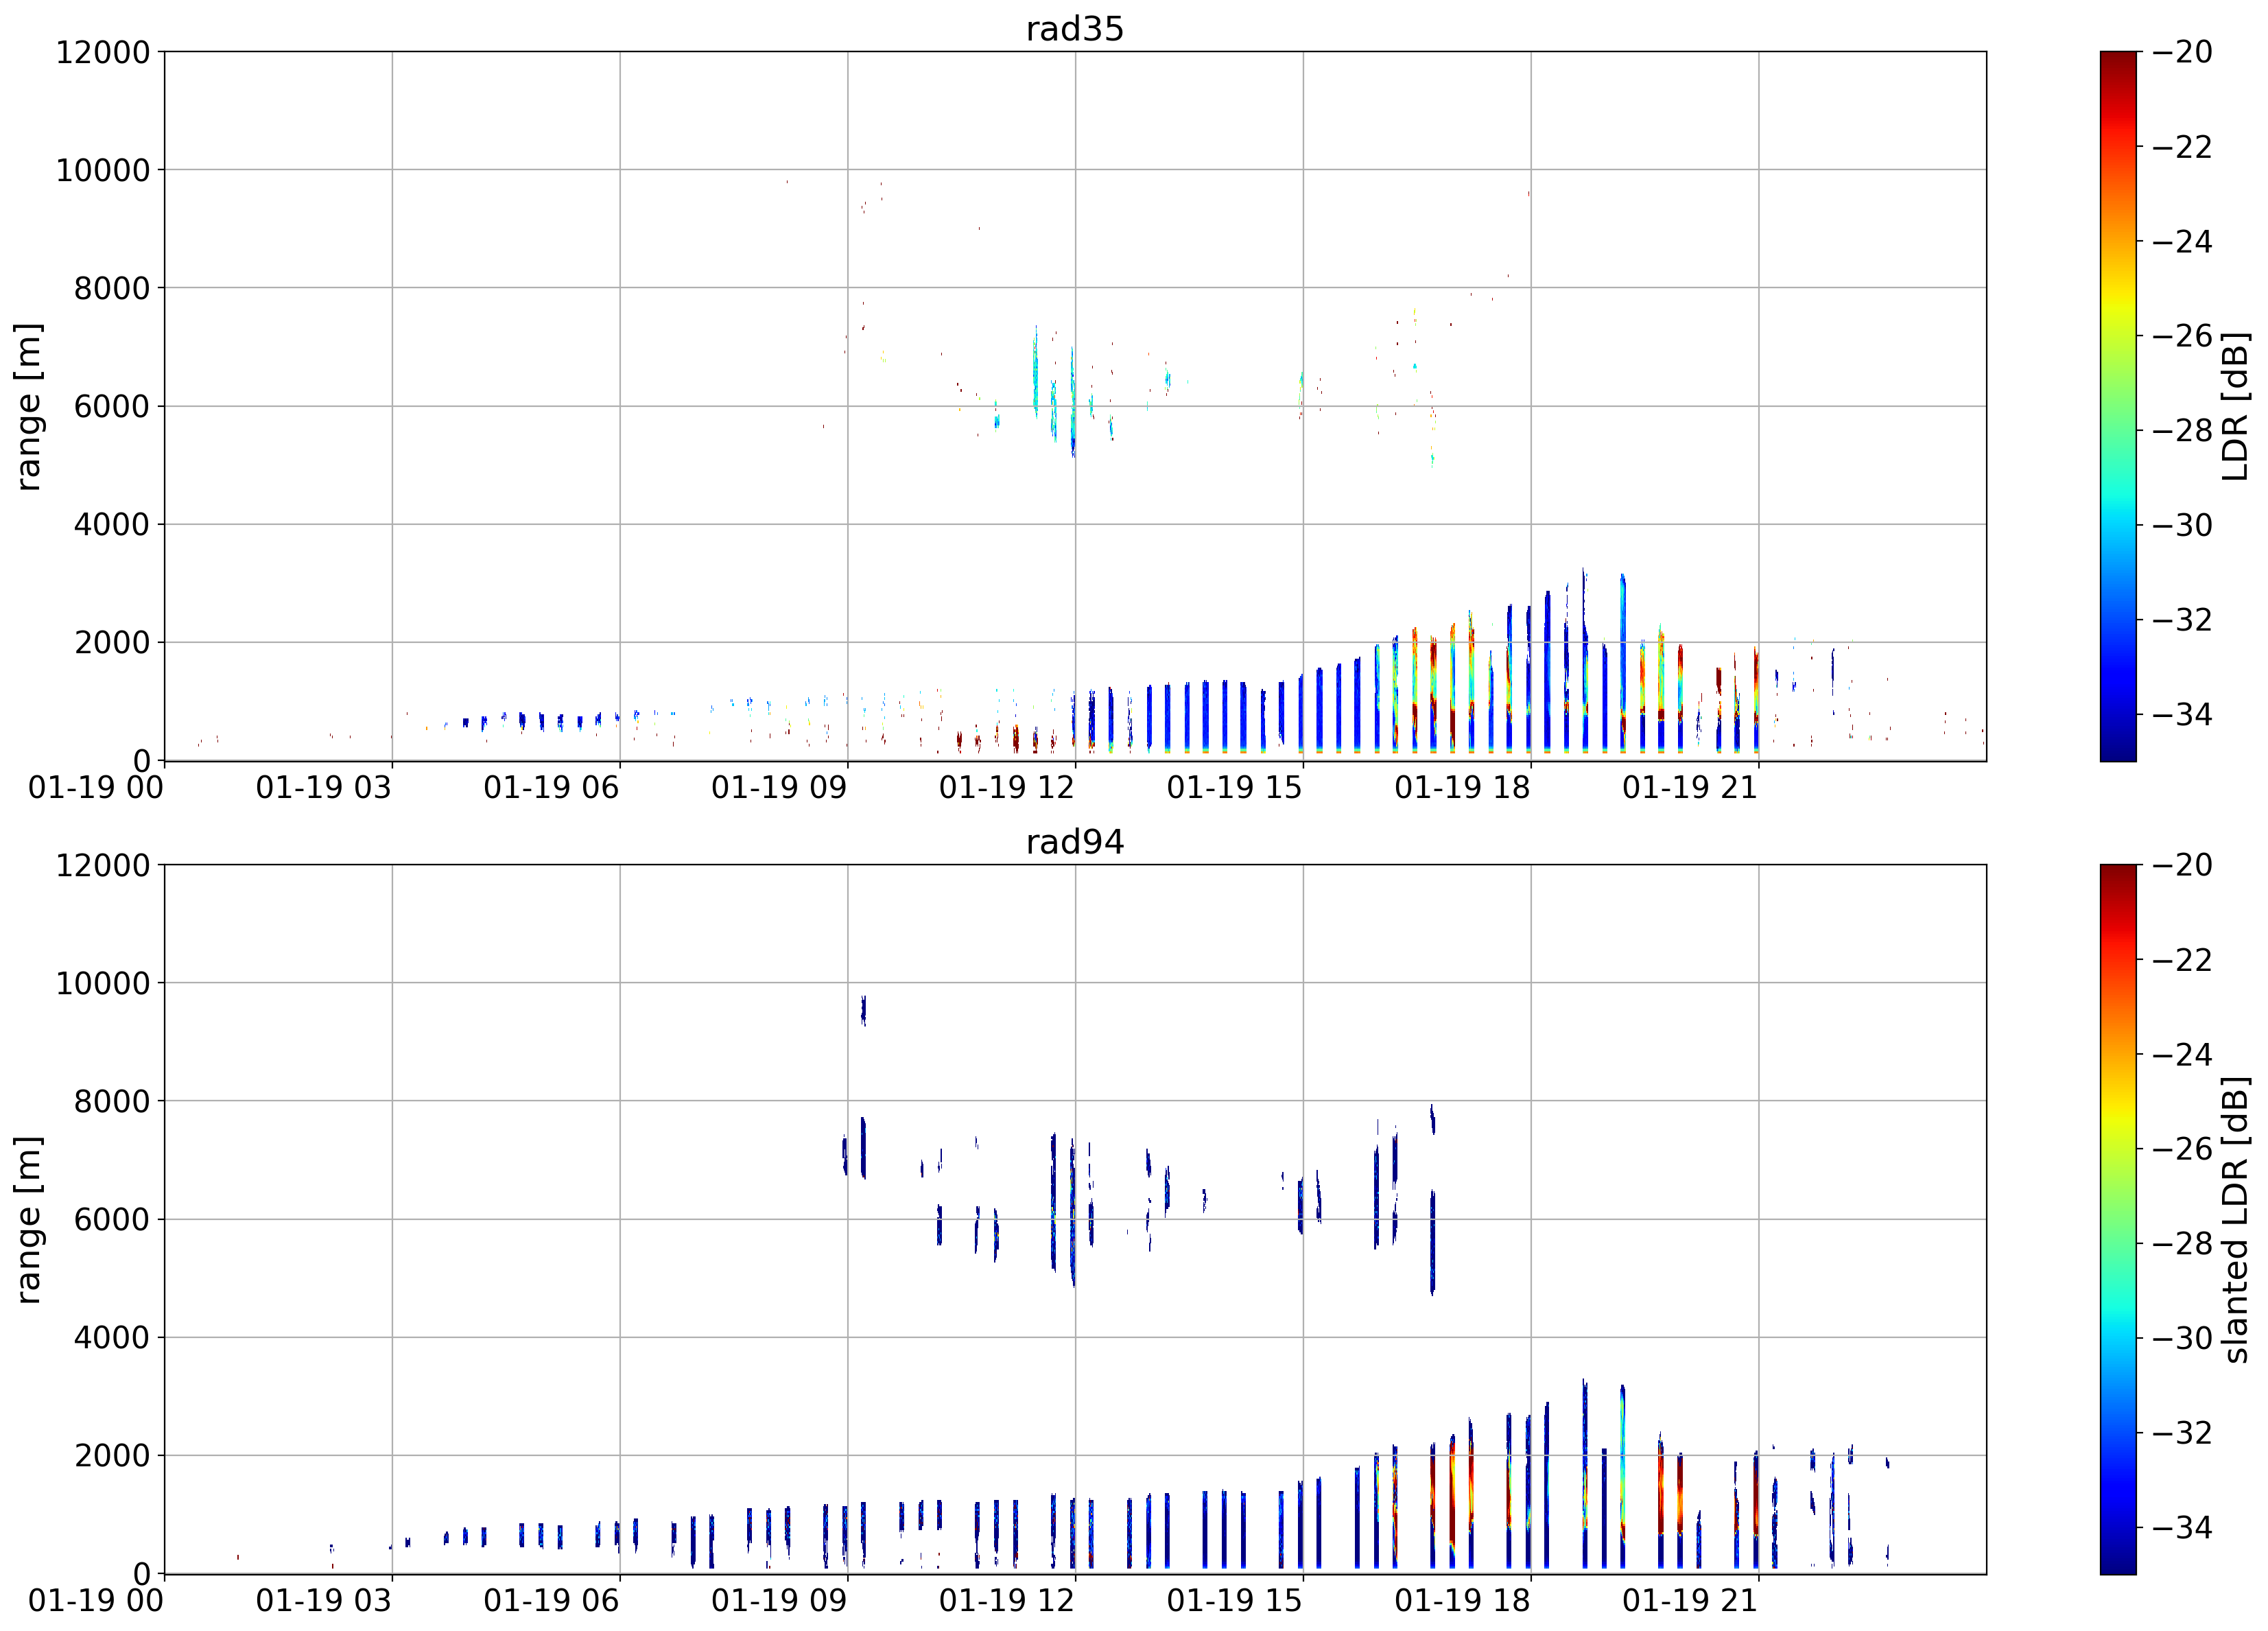Click the −22 tick on the rad35 colorbar
The height and width of the screenshot is (1631, 2268).
click(x=2182, y=147)
